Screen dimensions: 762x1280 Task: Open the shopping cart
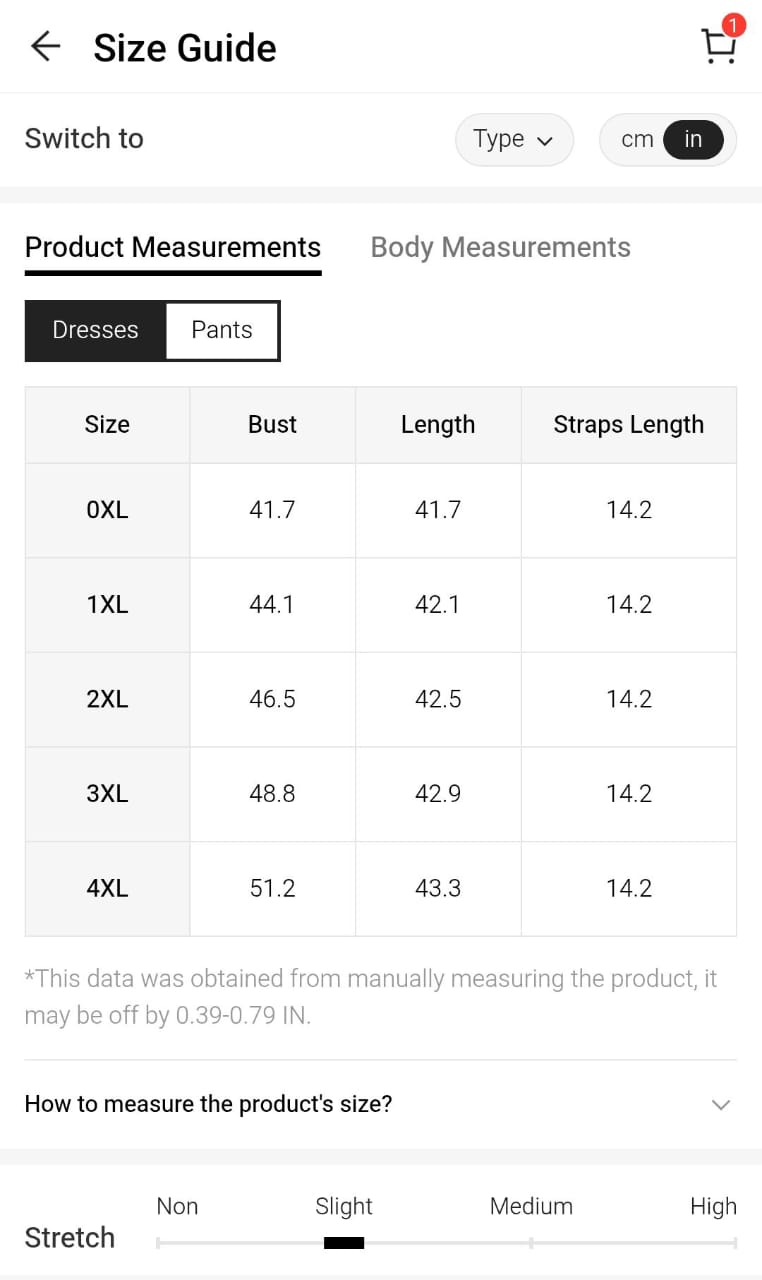[718, 47]
